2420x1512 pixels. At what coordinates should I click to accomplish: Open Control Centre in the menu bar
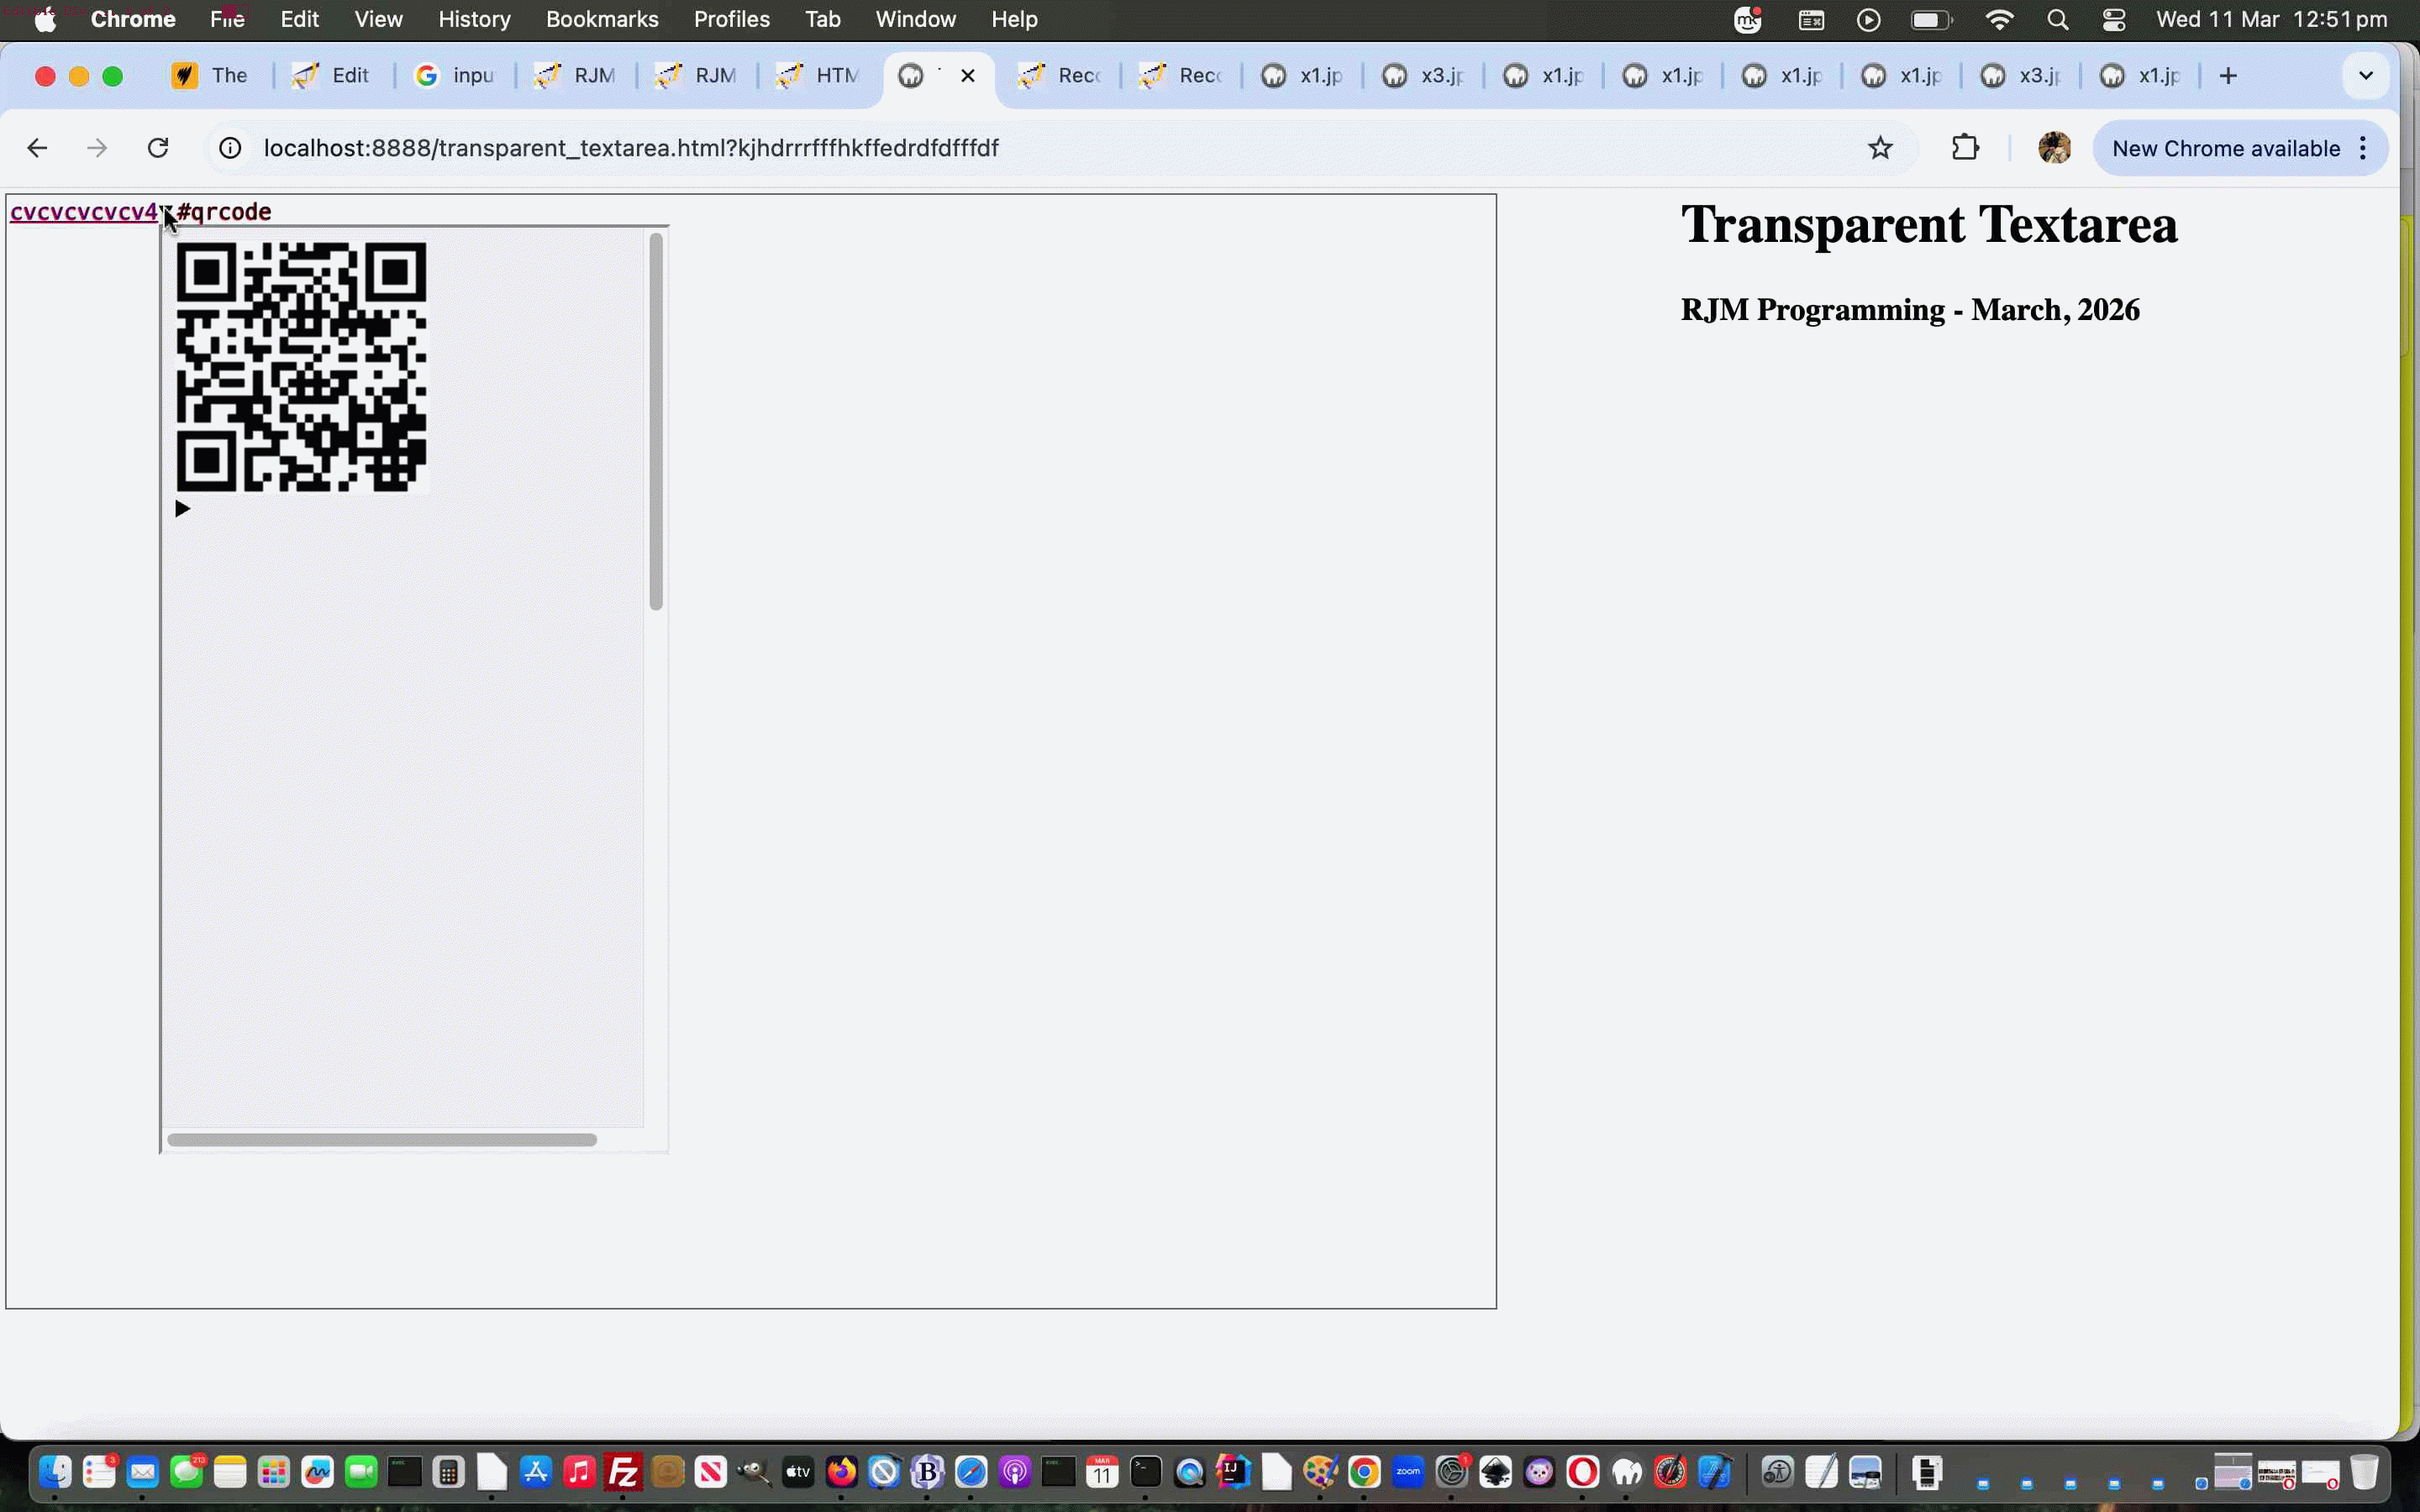coord(2113,19)
